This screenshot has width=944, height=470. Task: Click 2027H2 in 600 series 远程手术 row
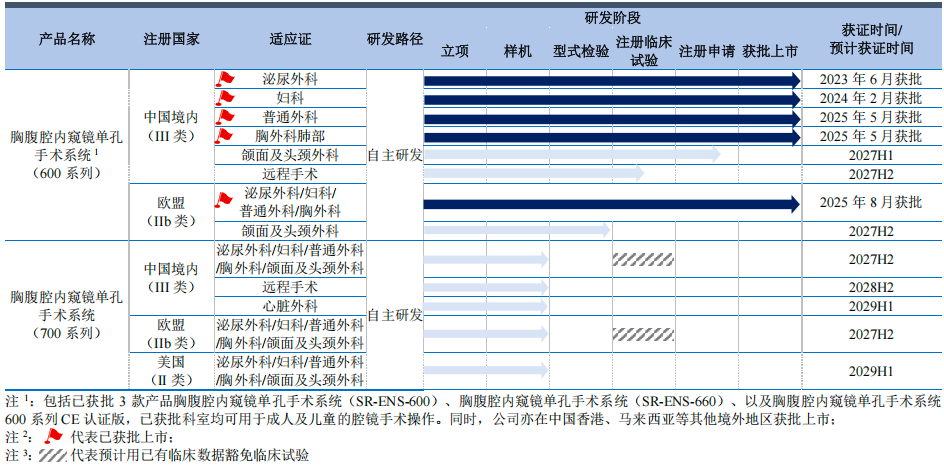click(x=871, y=175)
